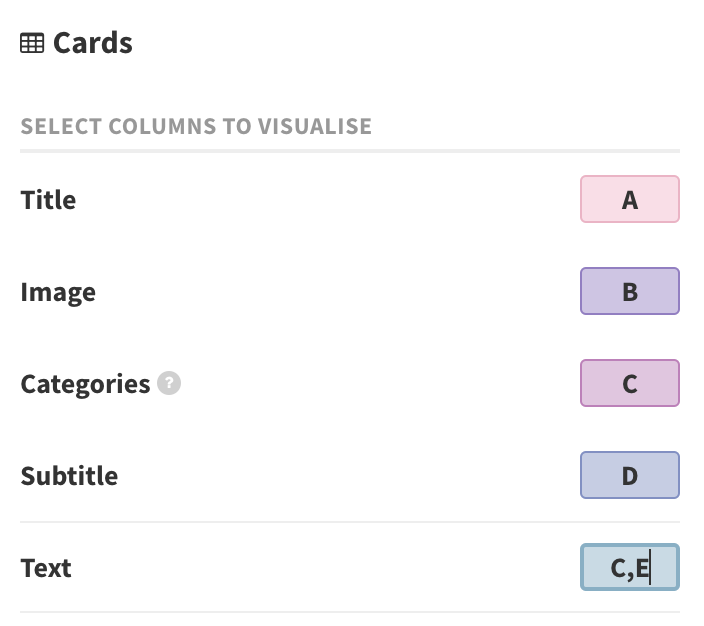Click the Subtitle binding label

(69, 476)
